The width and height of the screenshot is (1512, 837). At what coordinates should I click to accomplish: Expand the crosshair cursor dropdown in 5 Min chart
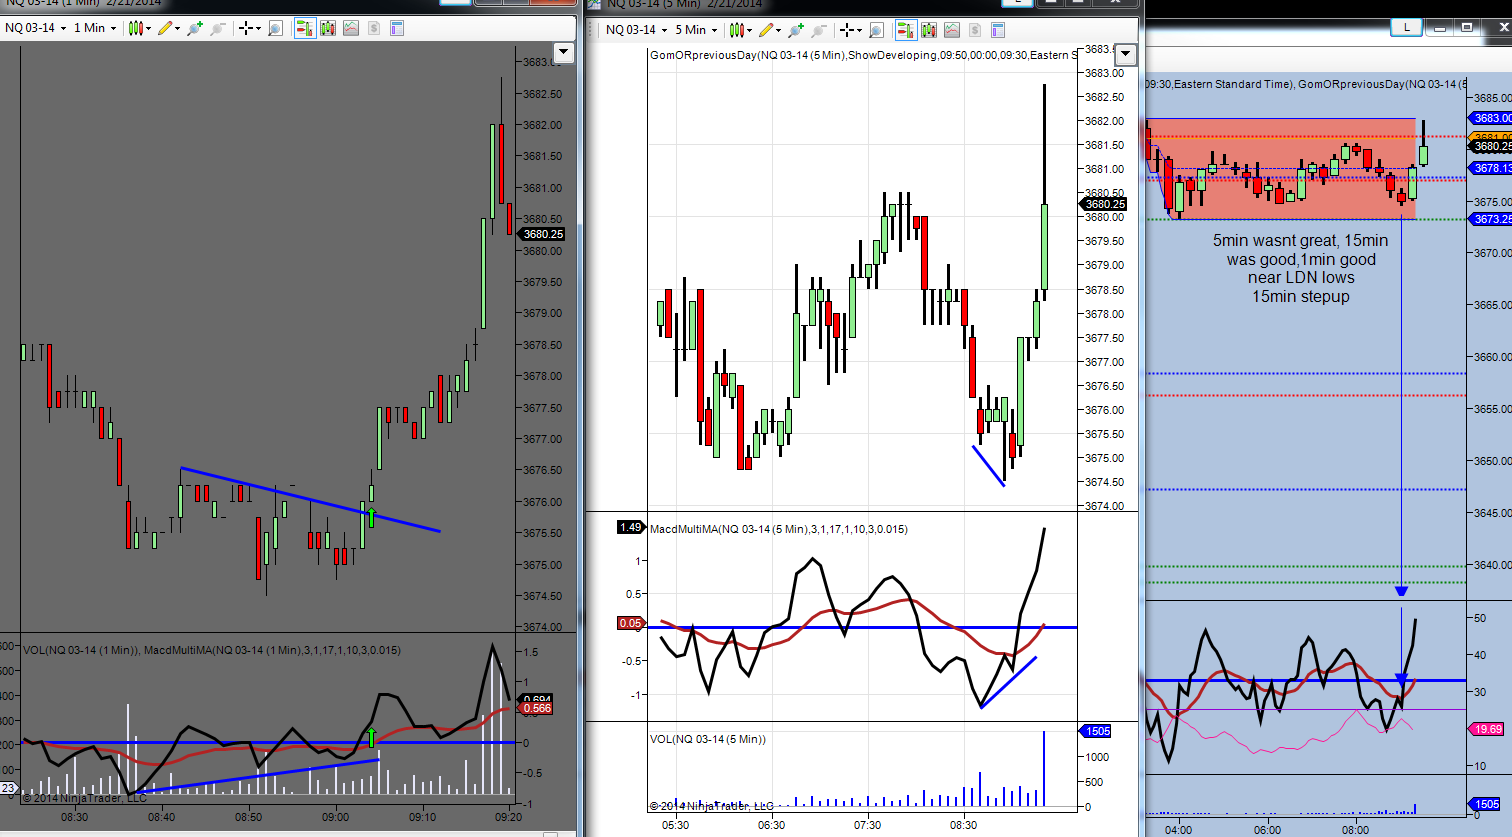(x=861, y=30)
